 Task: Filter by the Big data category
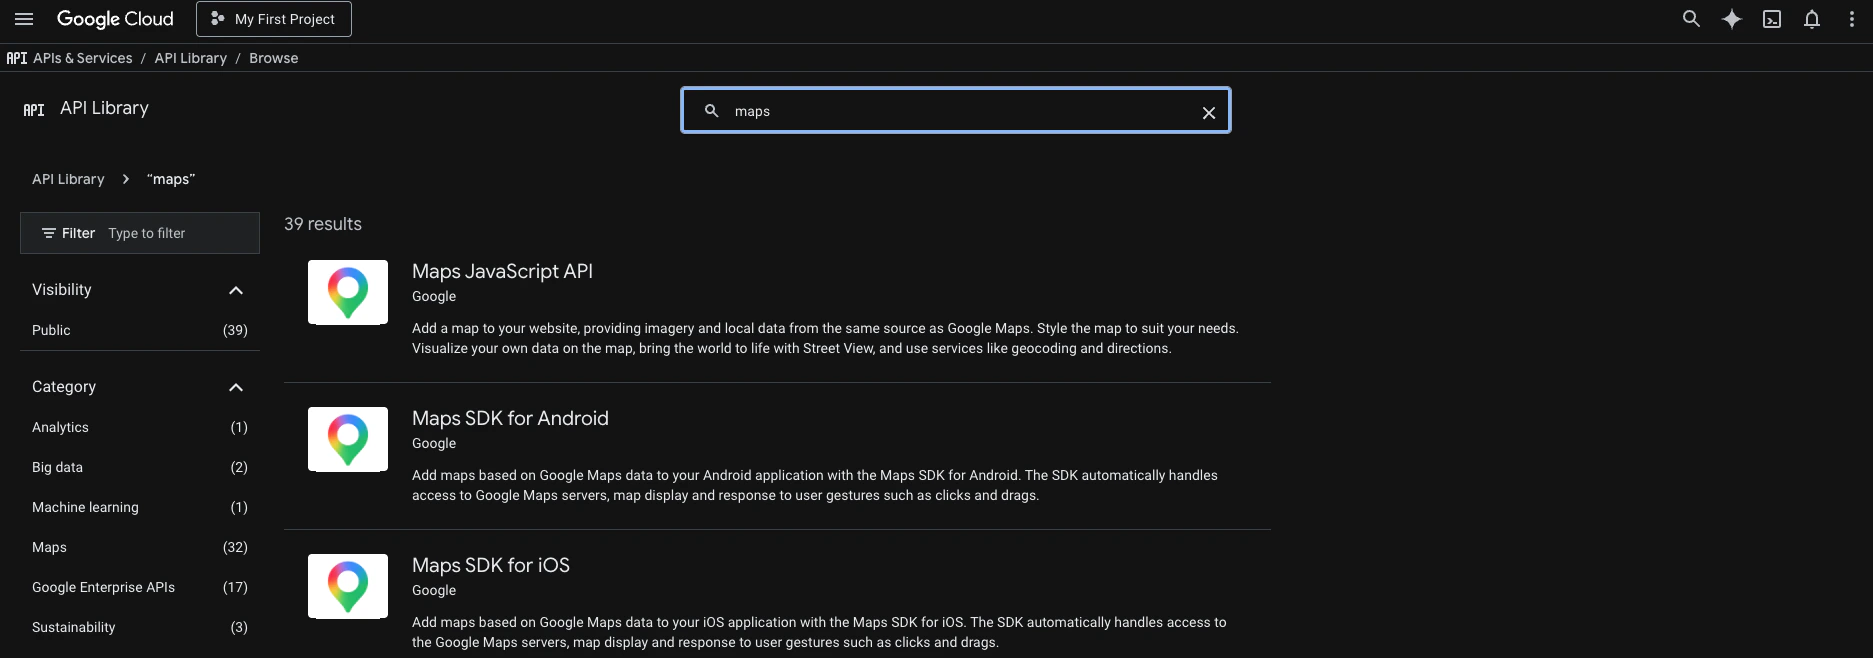[140, 467]
